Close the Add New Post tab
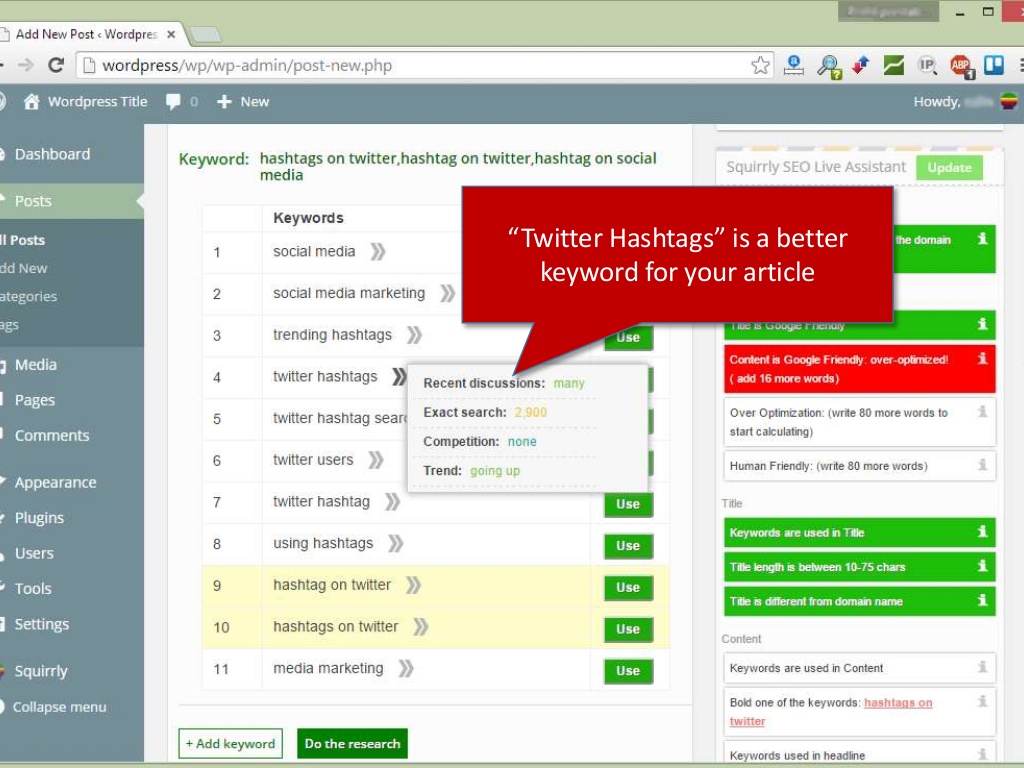 point(171,34)
